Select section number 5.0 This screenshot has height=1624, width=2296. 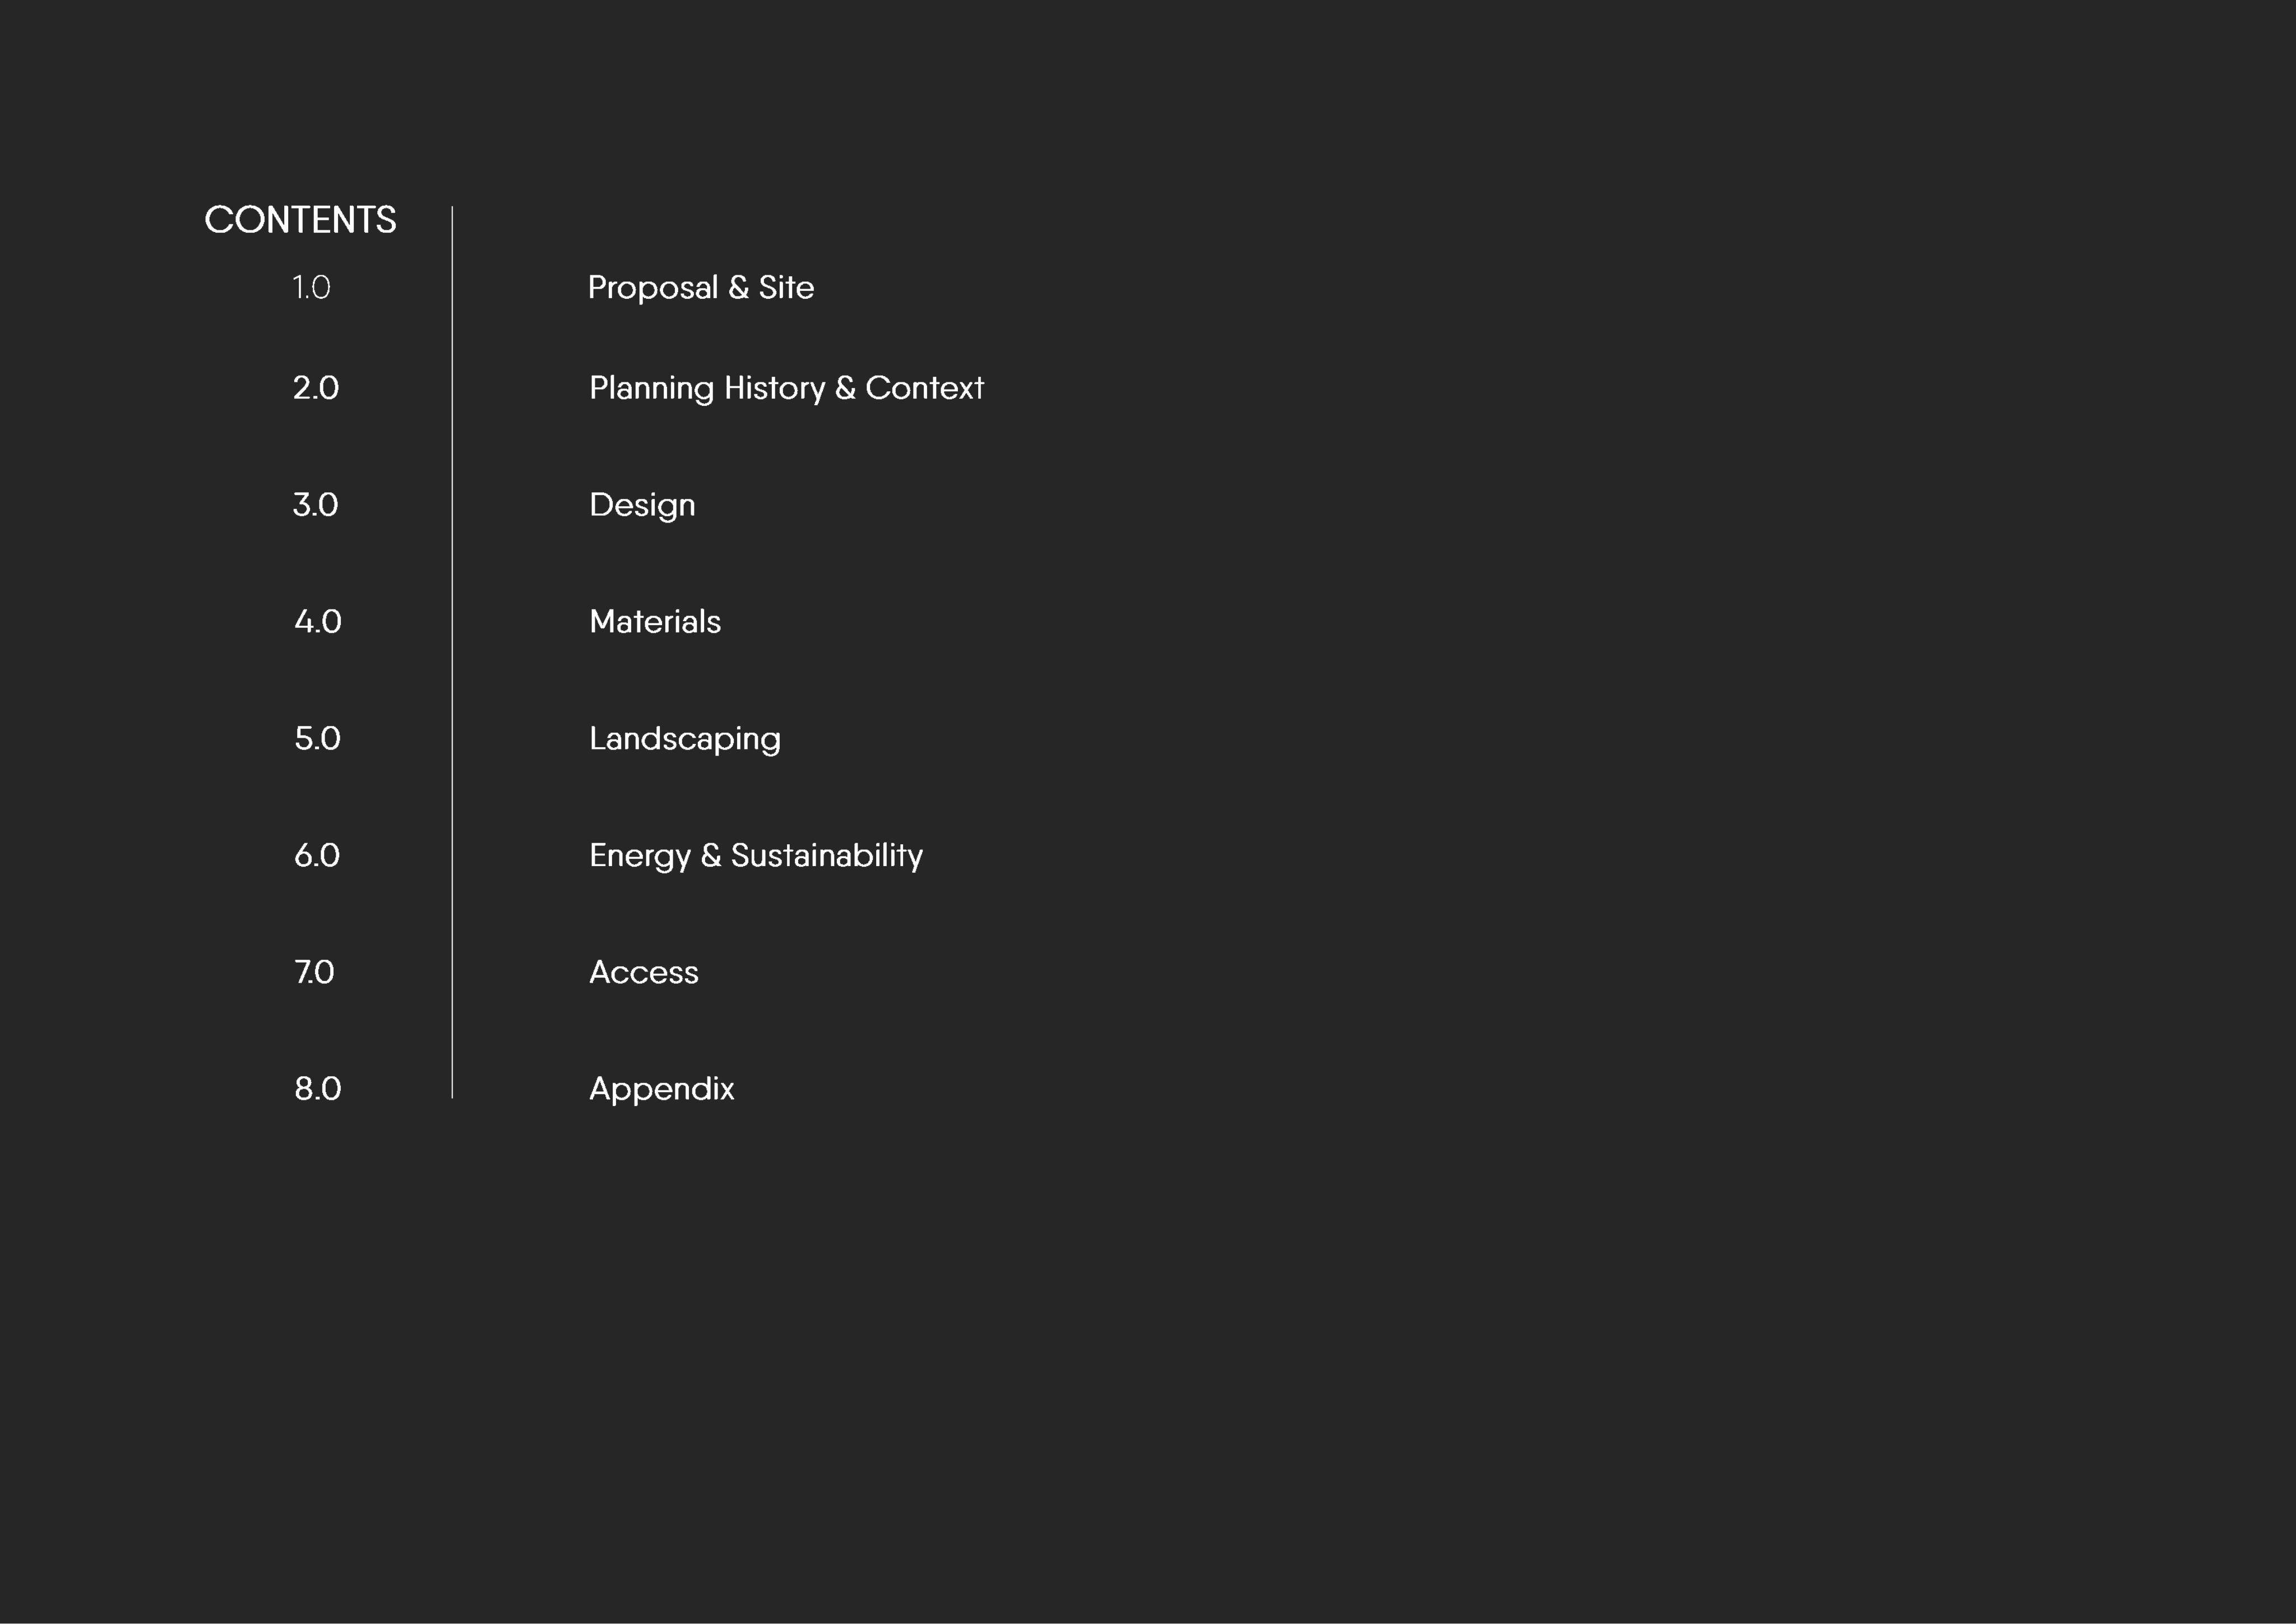point(318,739)
